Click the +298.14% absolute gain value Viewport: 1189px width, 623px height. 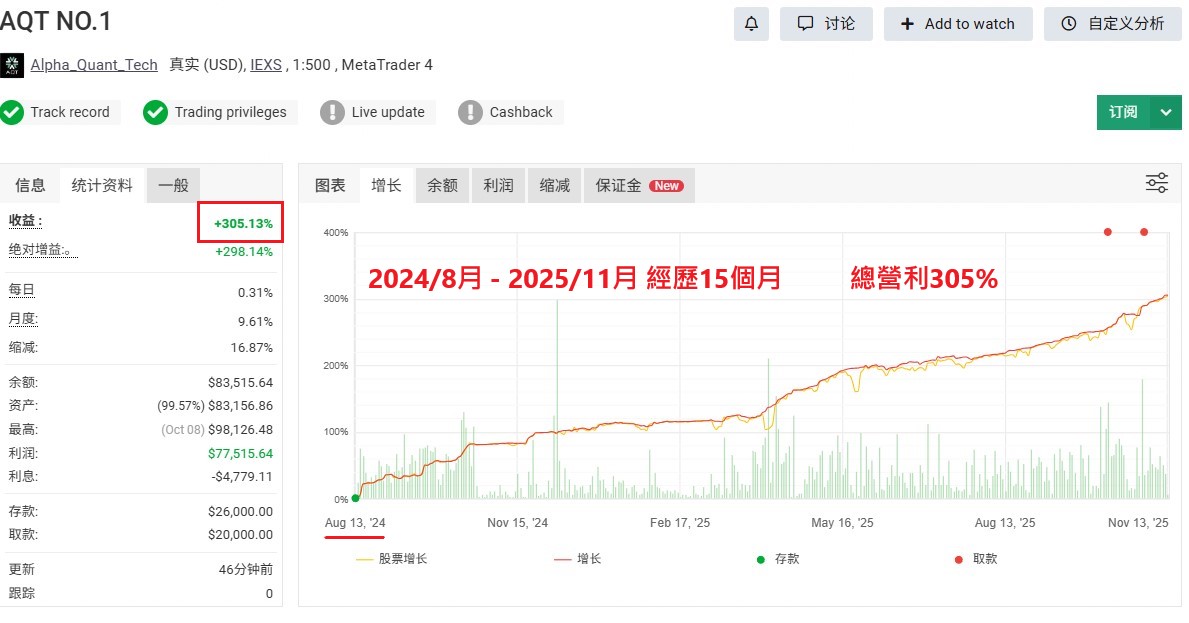tap(244, 252)
